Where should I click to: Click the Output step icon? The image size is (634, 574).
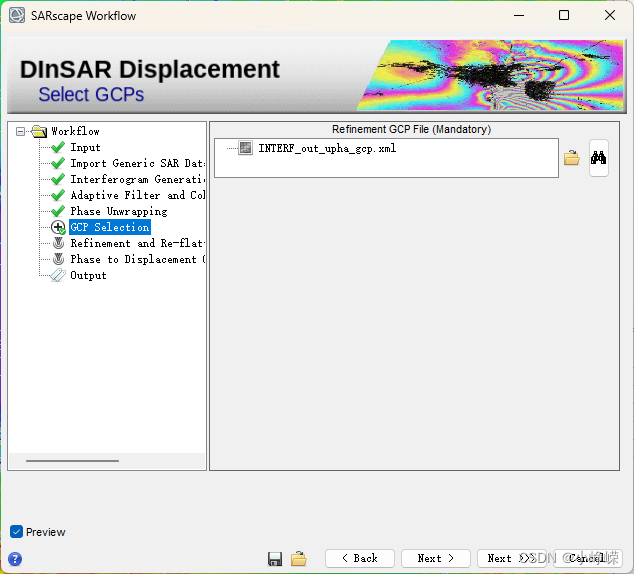tap(58, 275)
